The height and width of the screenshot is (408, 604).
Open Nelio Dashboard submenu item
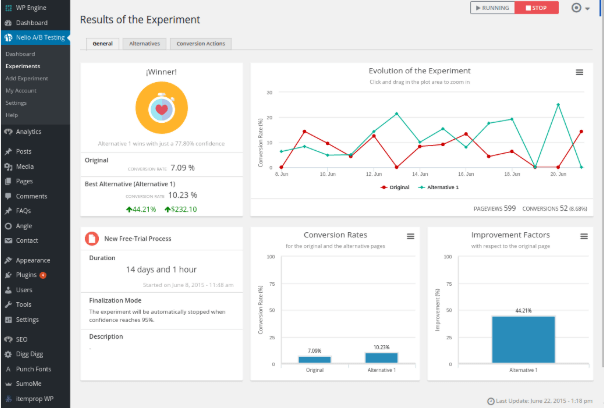pos(20,54)
